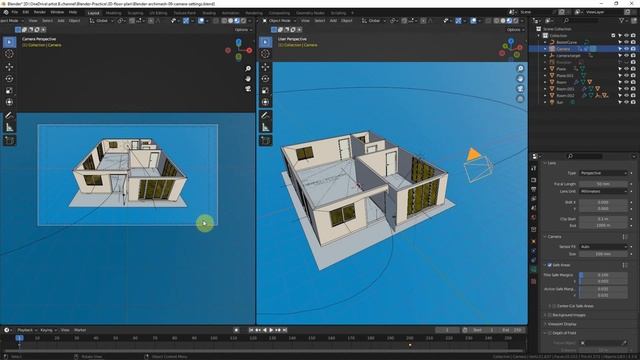Select the Measure tool in left viewport

pyautogui.click(x=9, y=128)
